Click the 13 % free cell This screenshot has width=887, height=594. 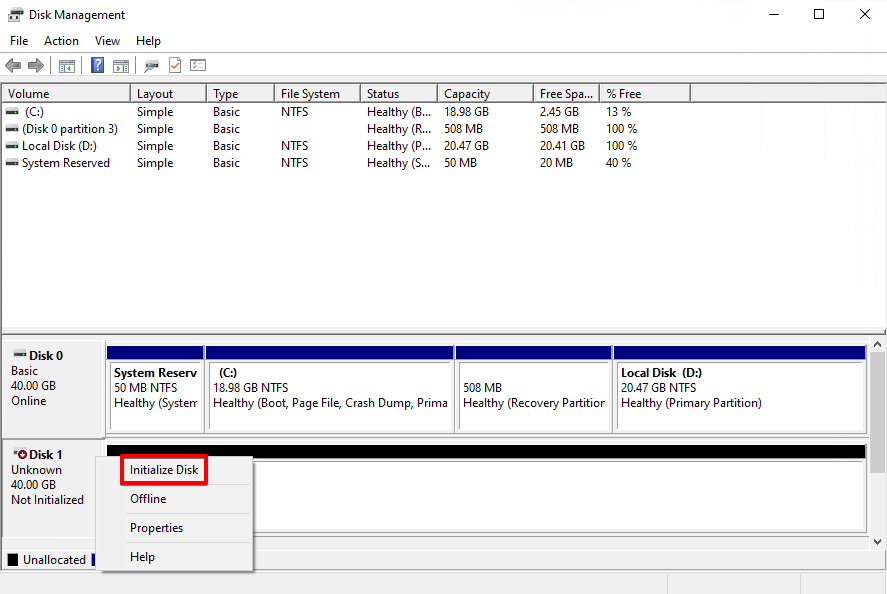618,112
